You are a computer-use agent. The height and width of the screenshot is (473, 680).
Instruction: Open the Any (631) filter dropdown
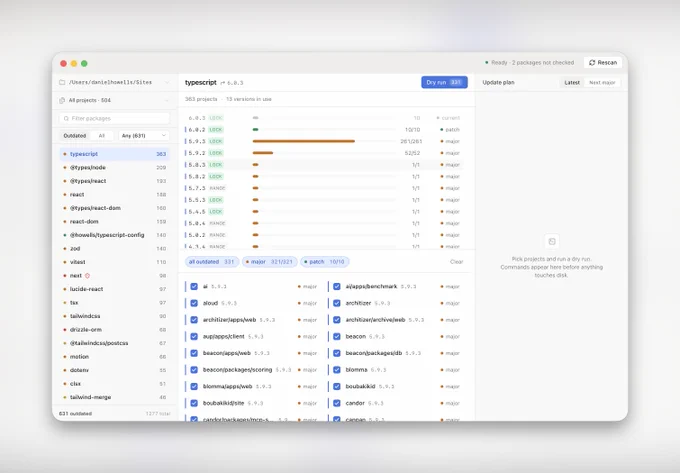coord(144,136)
